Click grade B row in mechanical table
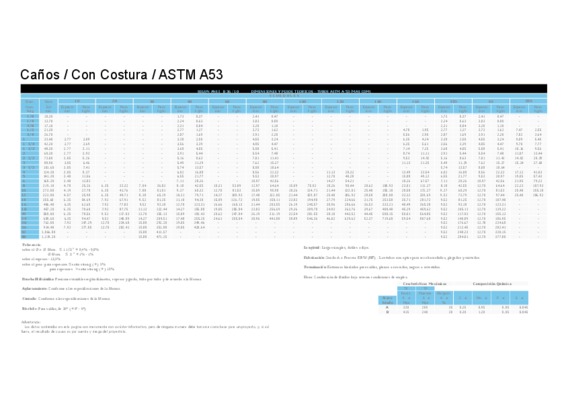The image size is (566, 400). click(x=453, y=312)
